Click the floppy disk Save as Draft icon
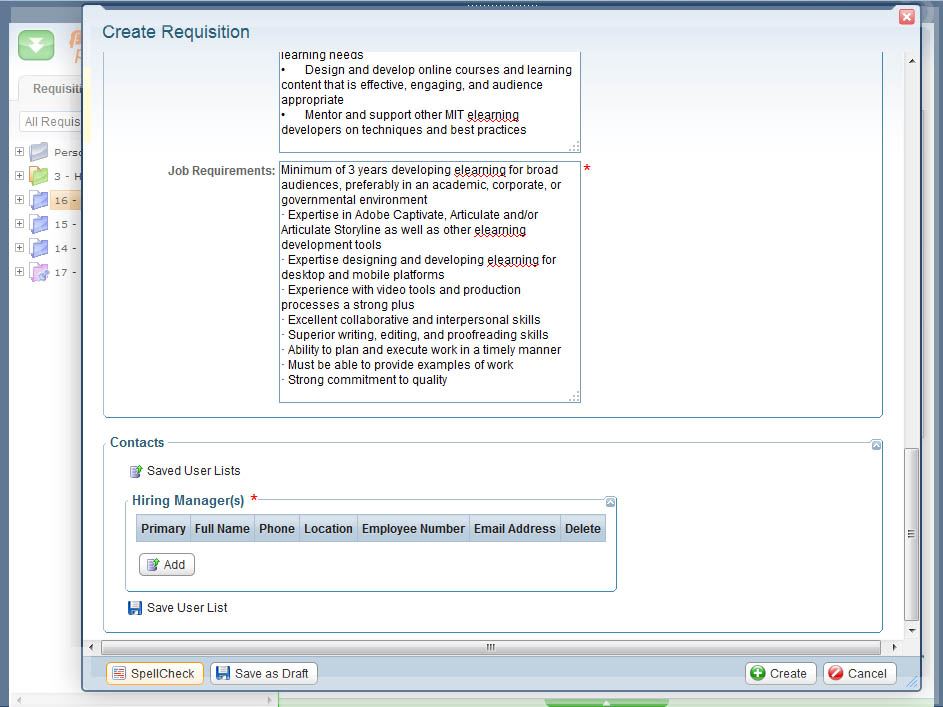Screen dimensions: 943x707 click(x=223, y=674)
